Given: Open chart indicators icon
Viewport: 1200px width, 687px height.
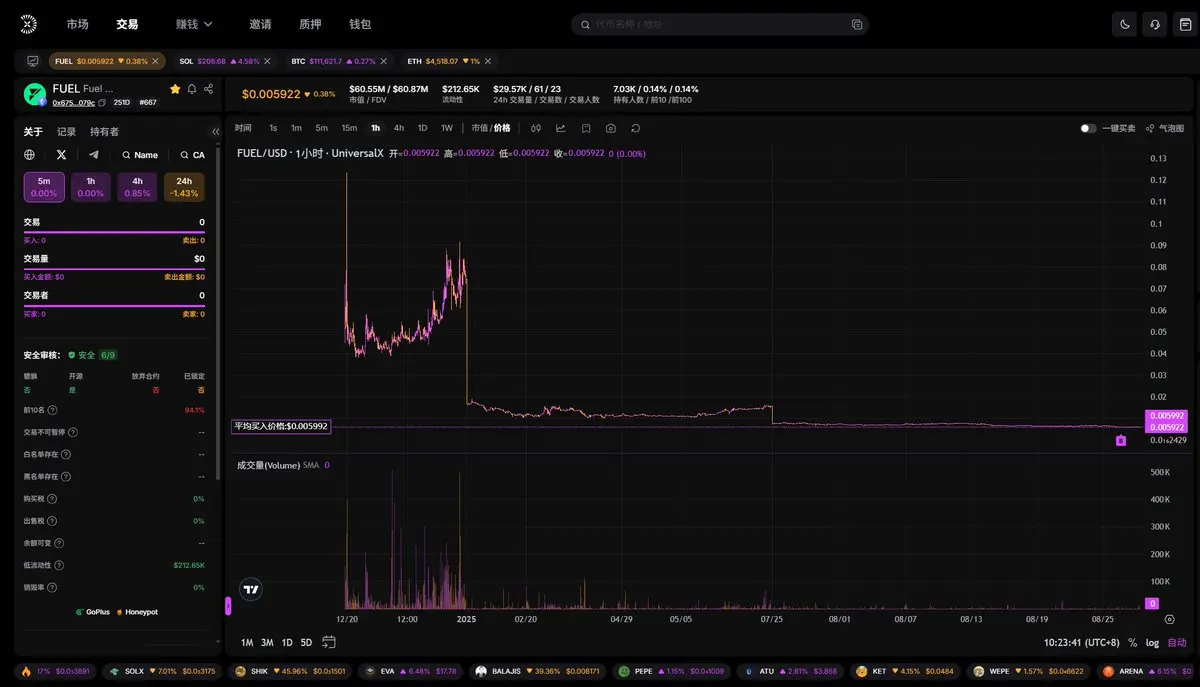Looking at the screenshot, I should pyautogui.click(x=561, y=128).
